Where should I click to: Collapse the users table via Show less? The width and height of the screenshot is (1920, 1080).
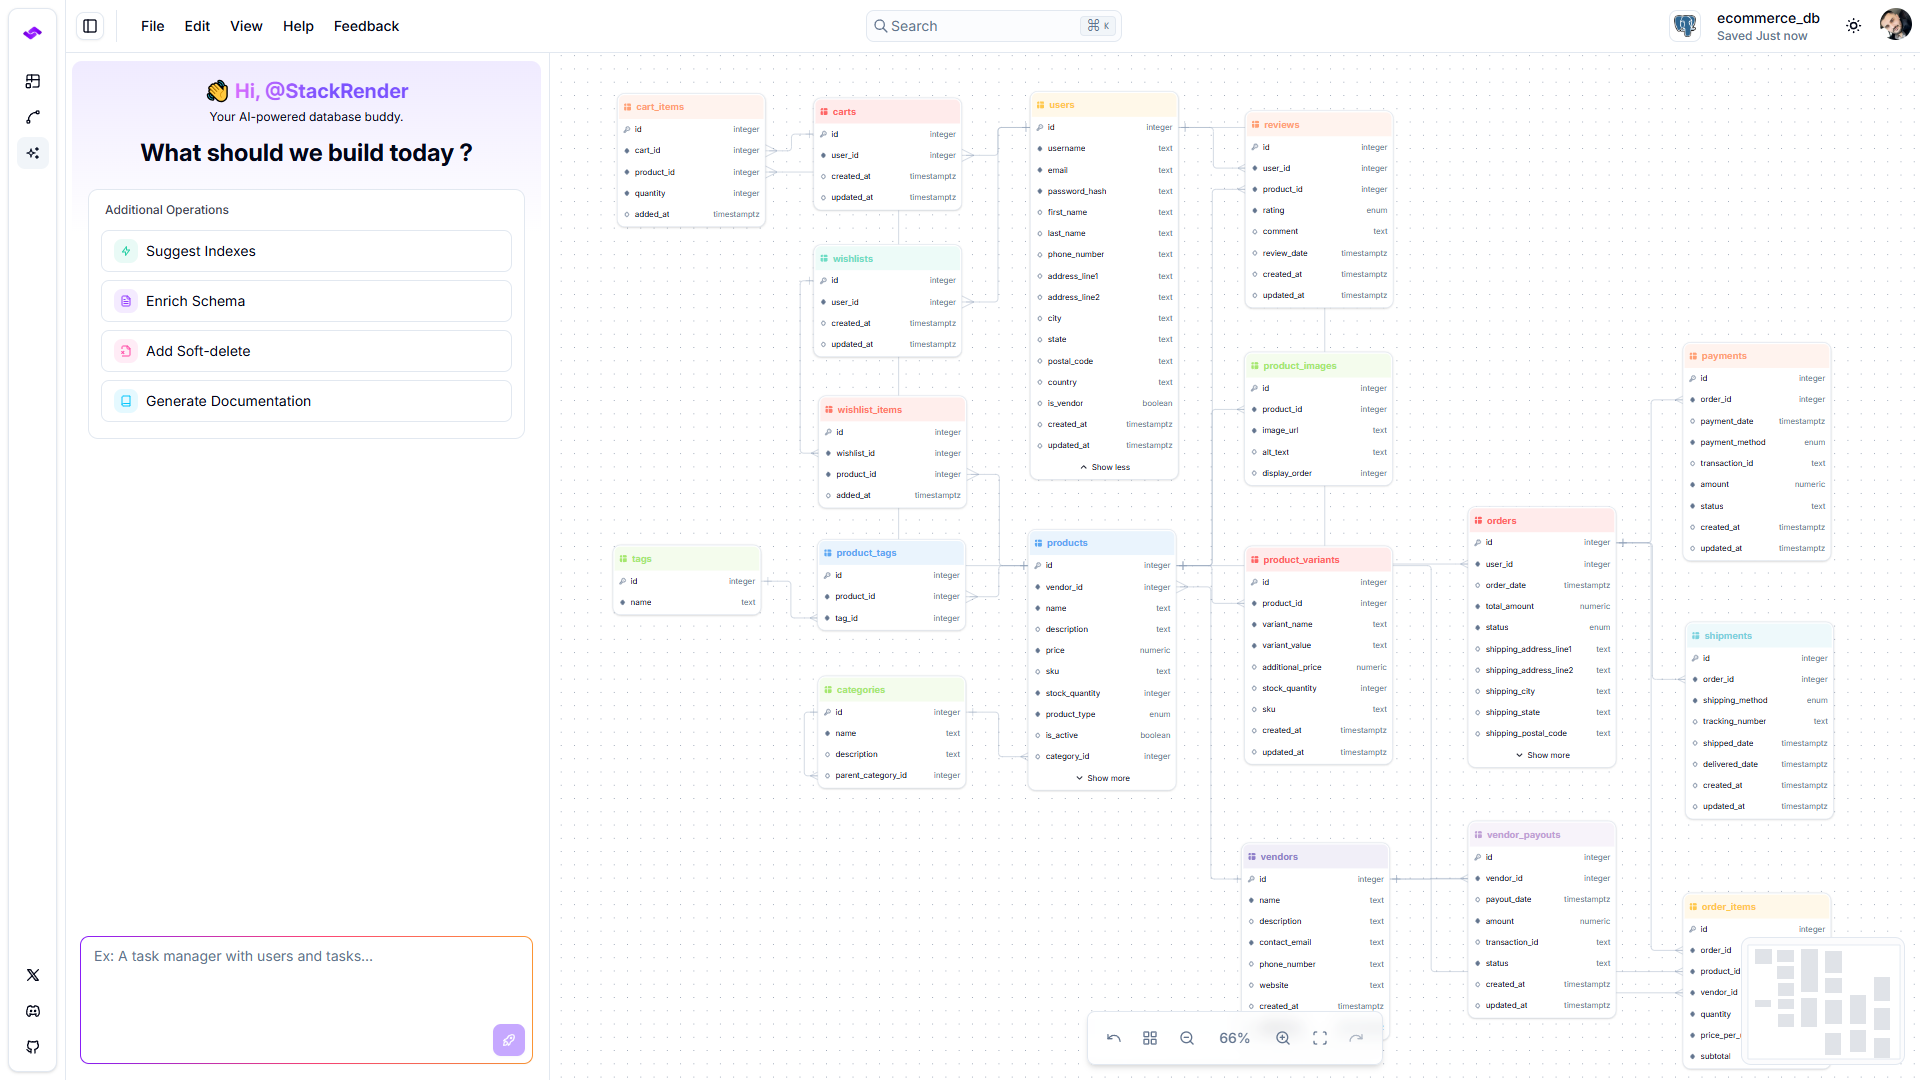tap(1104, 467)
